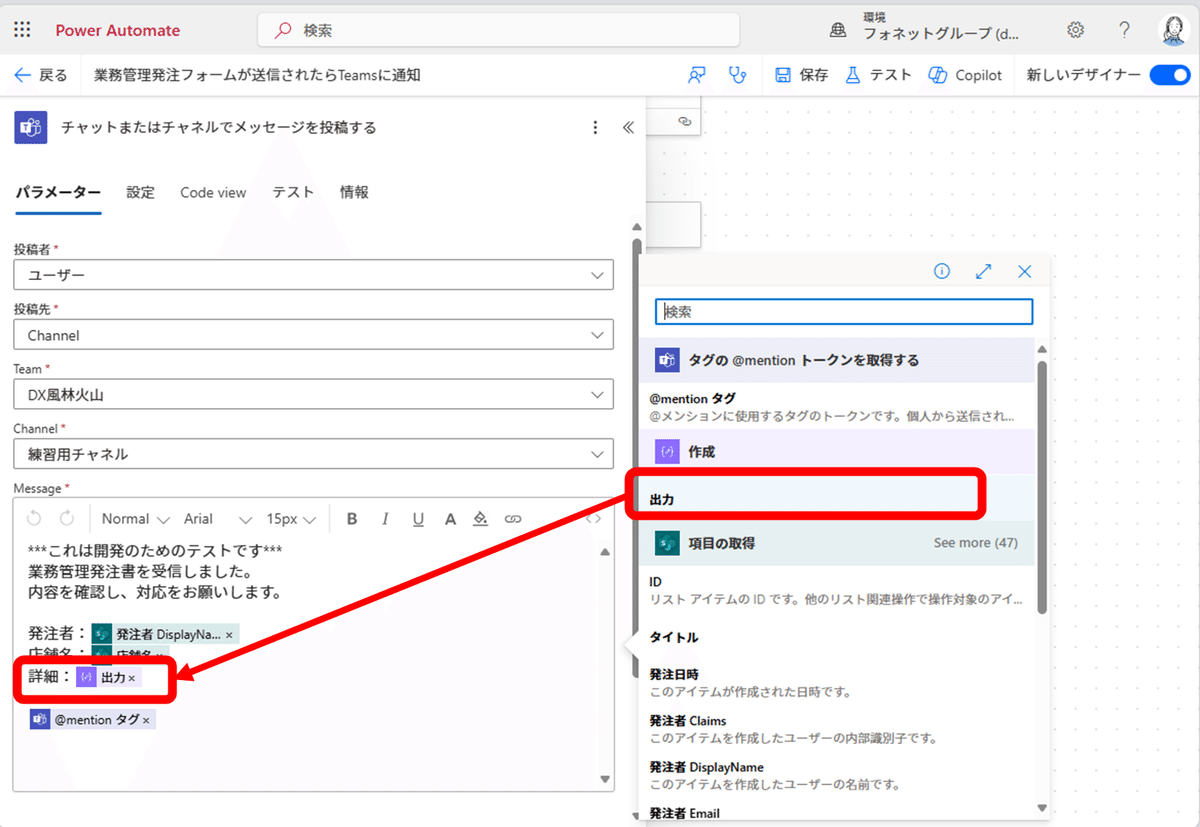Toggle bold formatting
The width and height of the screenshot is (1200, 827).
(352, 518)
